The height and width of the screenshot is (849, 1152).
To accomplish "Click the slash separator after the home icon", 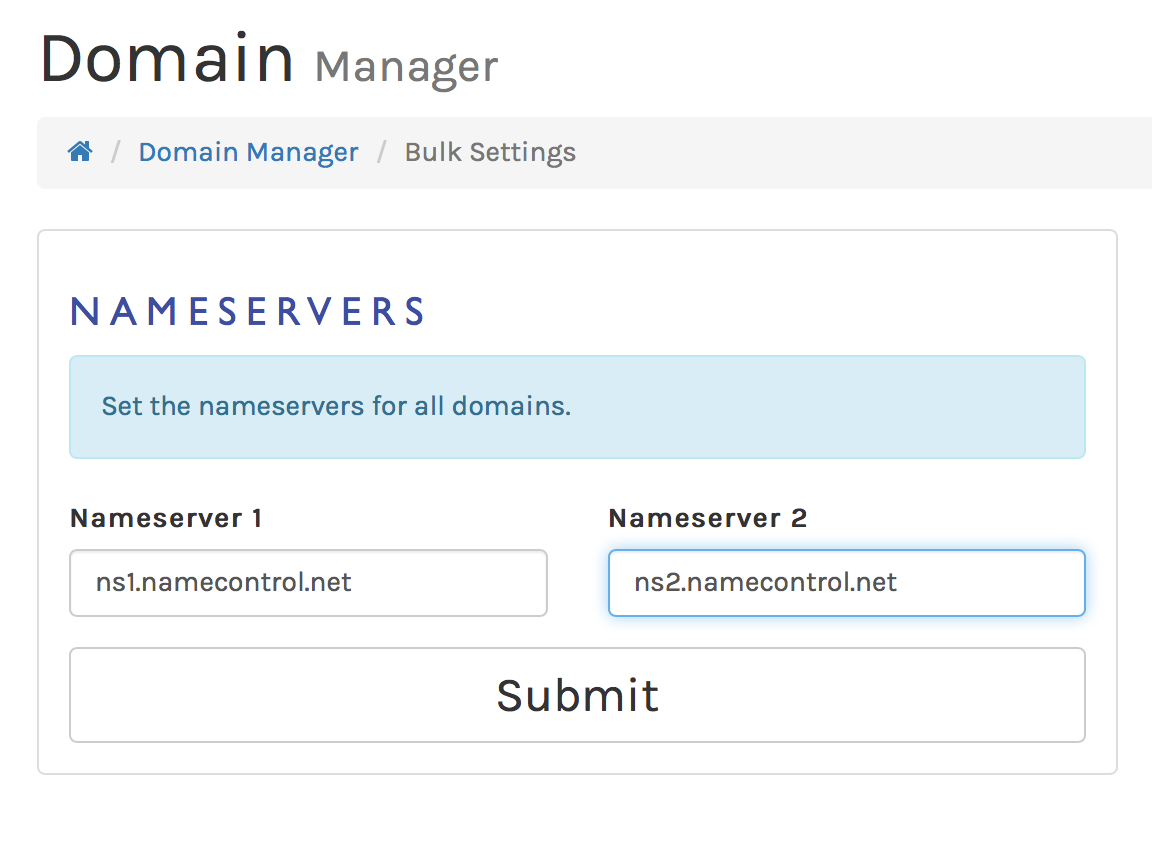I will coord(116,152).
